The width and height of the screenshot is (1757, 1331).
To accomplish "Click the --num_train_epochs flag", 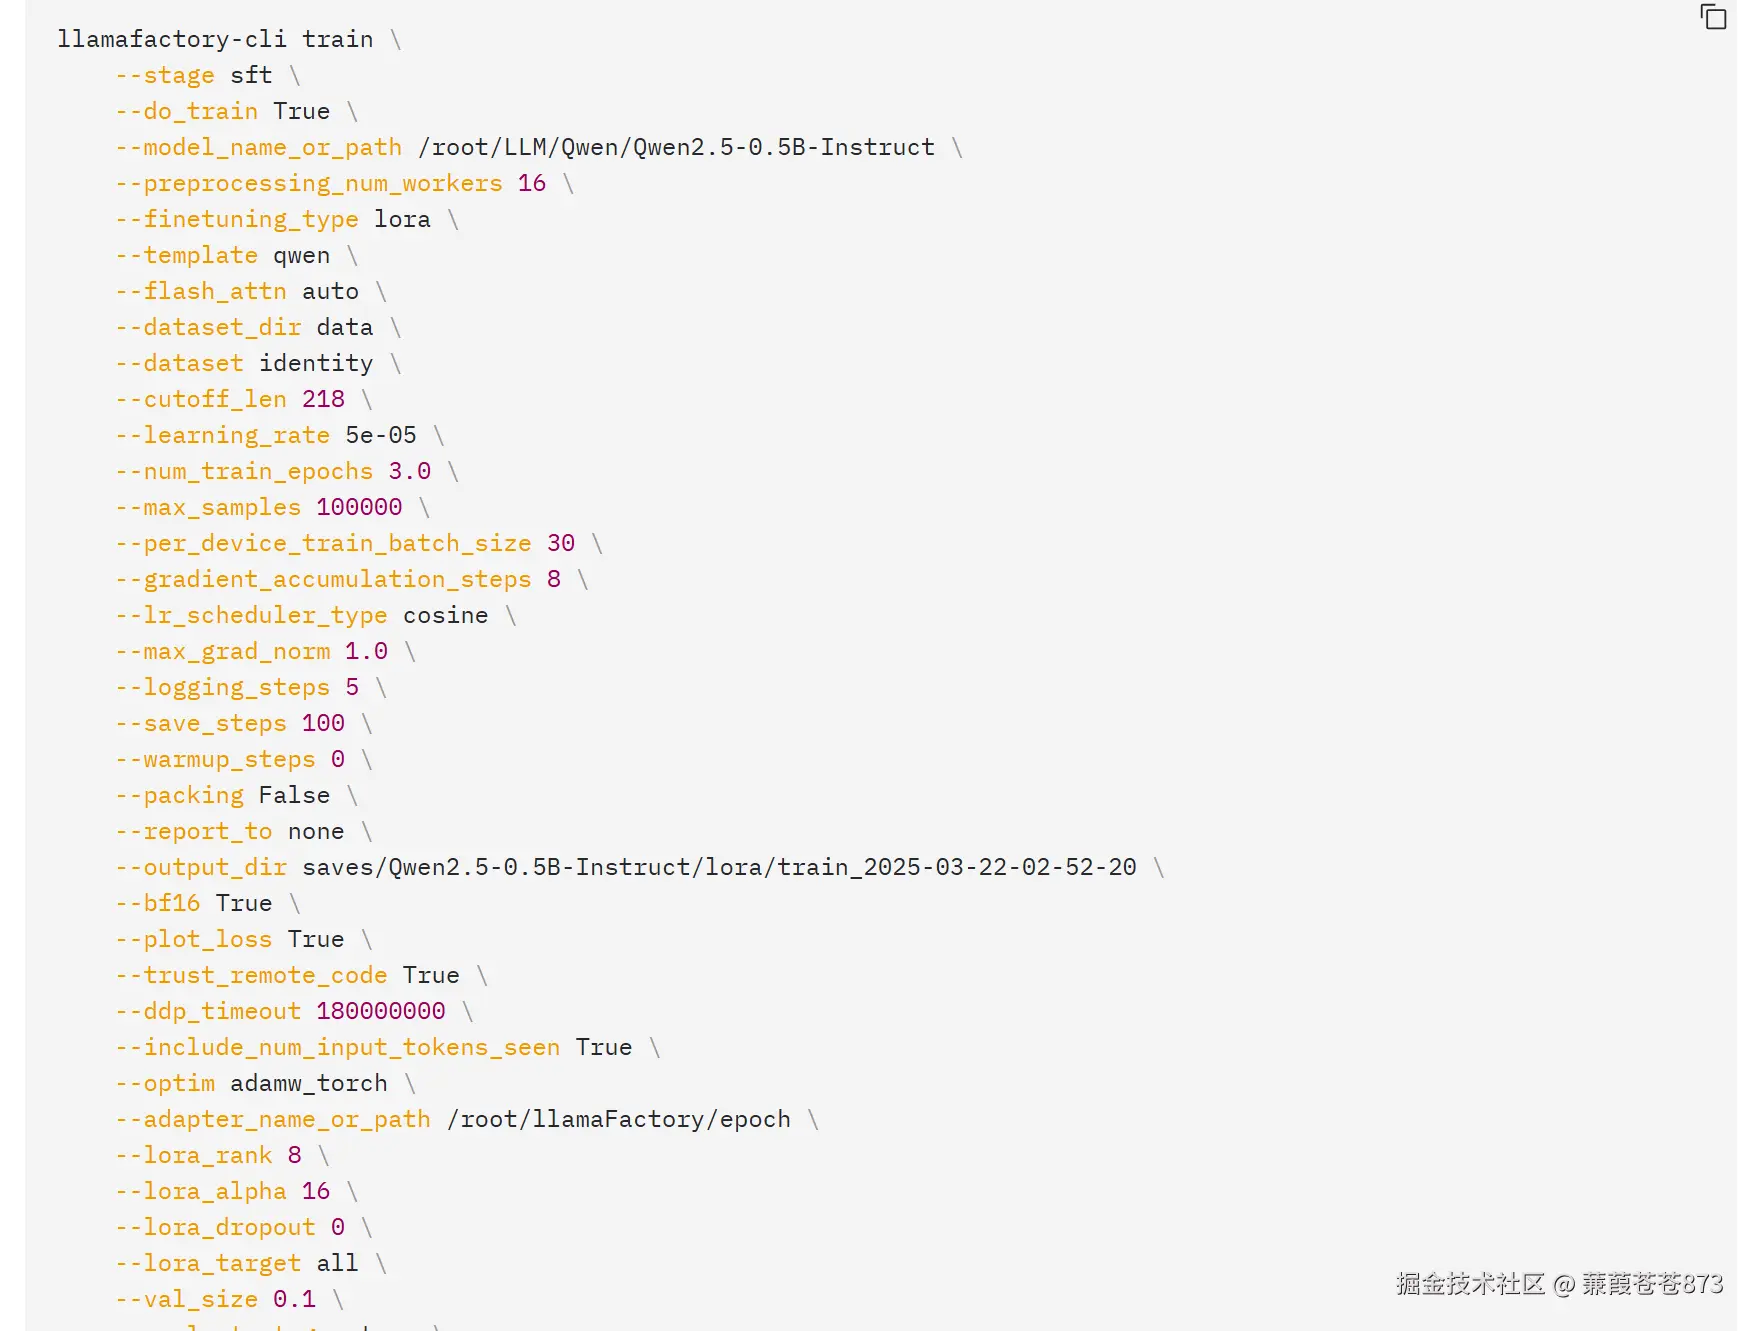I will [244, 471].
